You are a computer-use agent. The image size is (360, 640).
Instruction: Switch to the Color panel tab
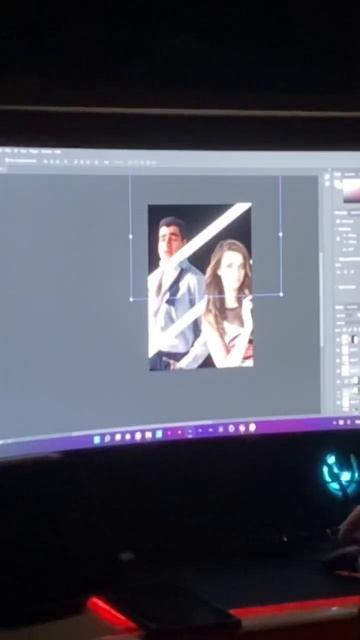pos(337,174)
